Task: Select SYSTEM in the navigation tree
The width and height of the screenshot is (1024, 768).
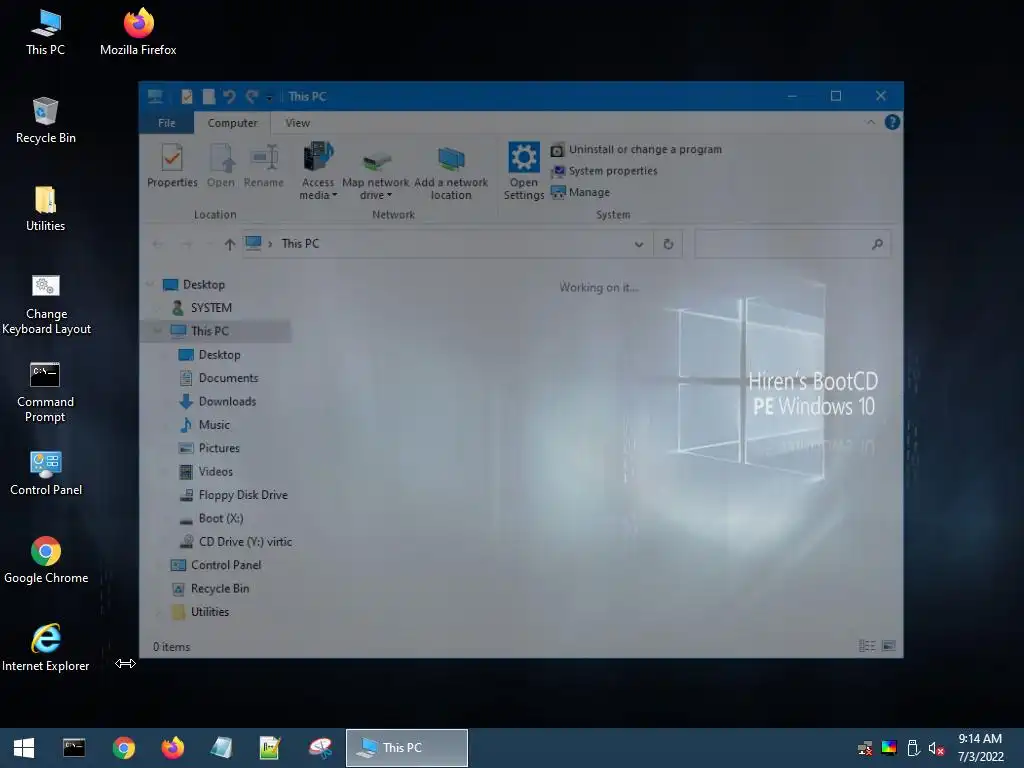Action: (x=210, y=308)
